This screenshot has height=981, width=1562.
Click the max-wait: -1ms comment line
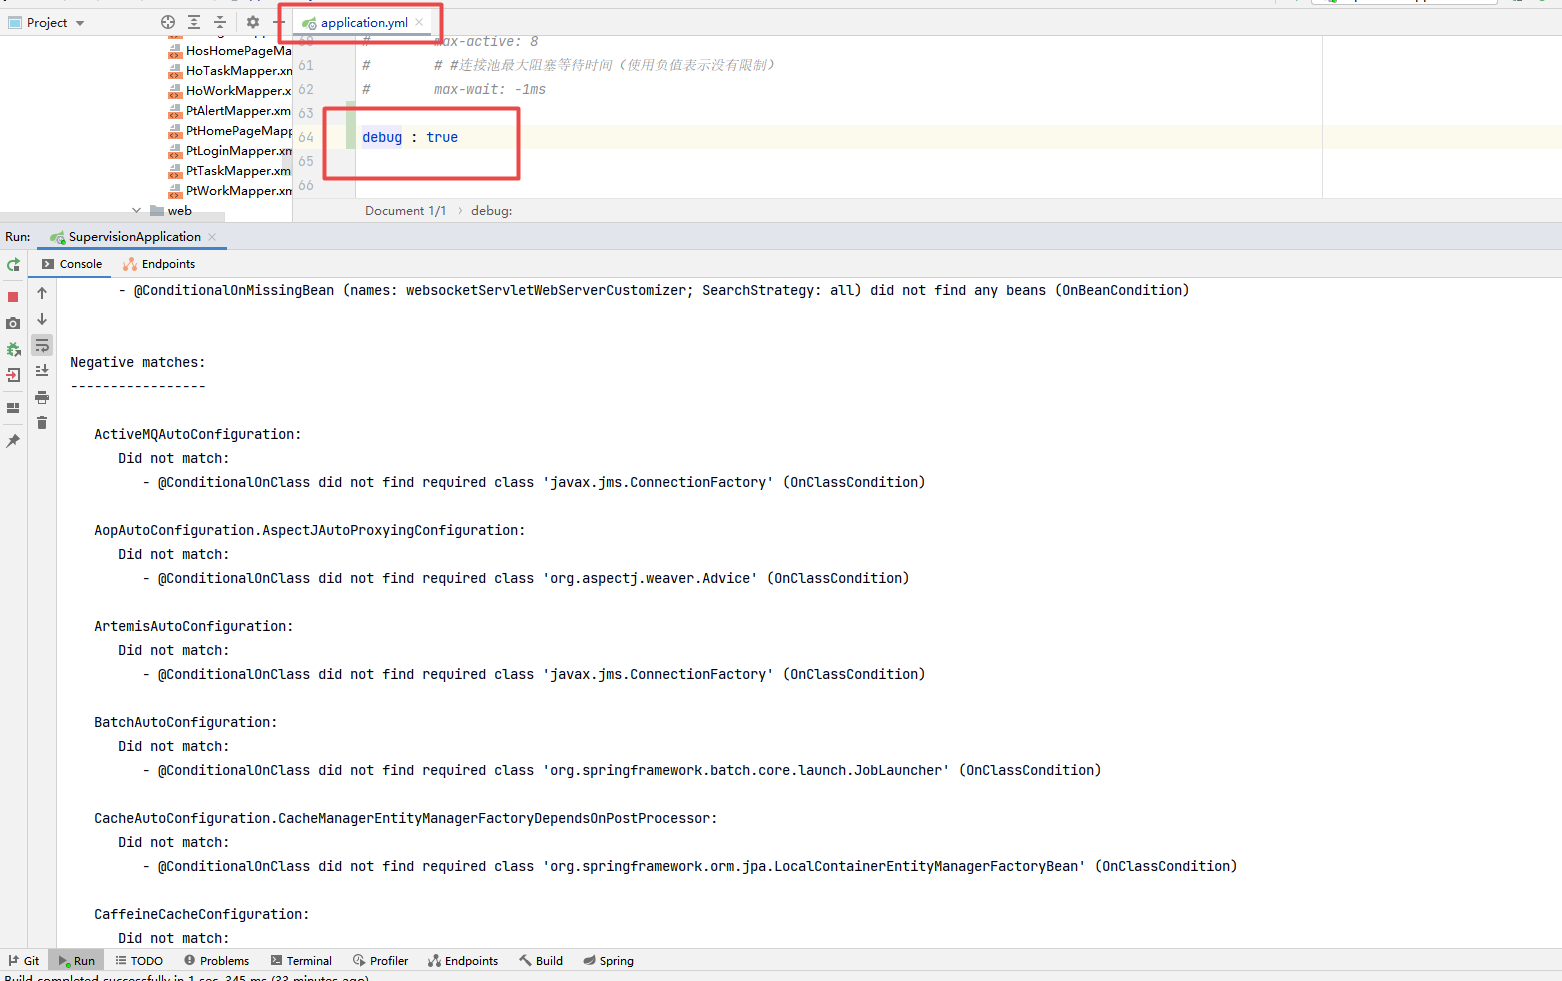pos(490,89)
